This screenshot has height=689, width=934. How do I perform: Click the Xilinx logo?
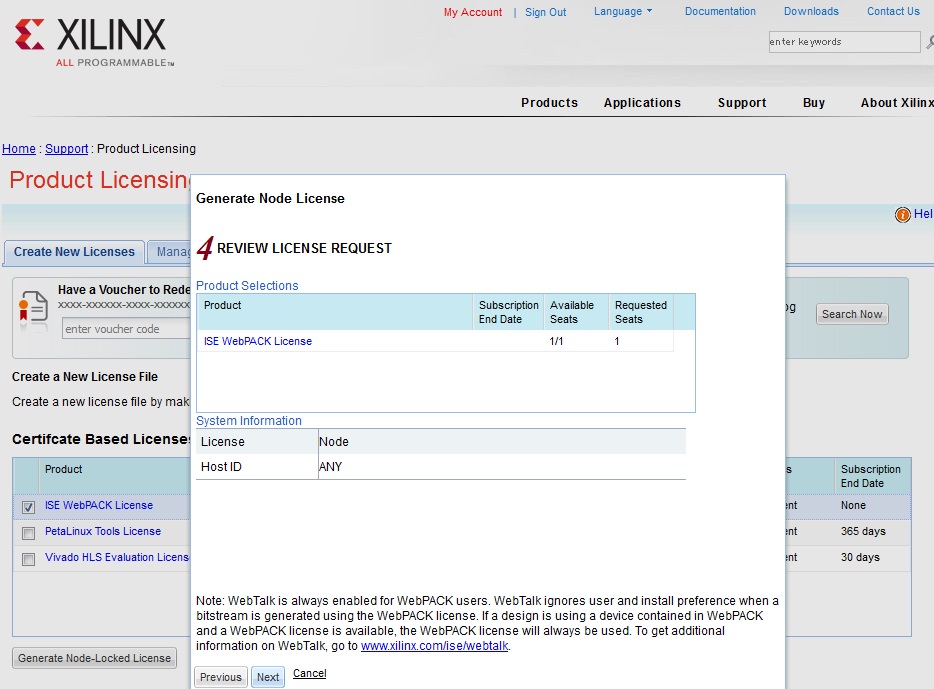pyautogui.click(x=94, y=42)
